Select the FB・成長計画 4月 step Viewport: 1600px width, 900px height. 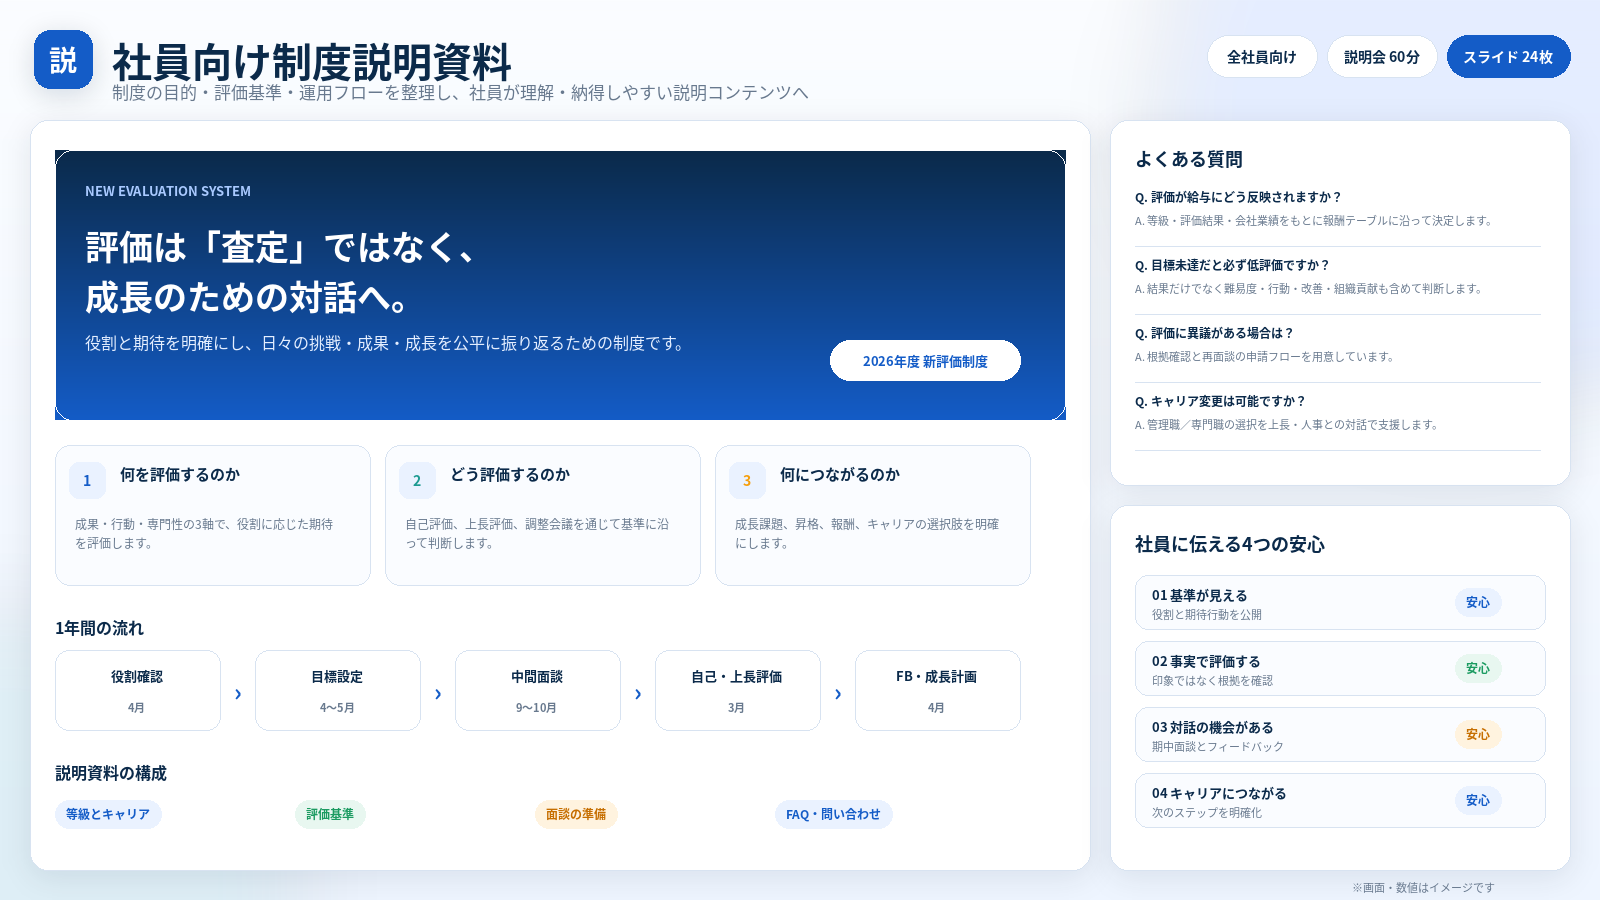[x=938, y=691]
